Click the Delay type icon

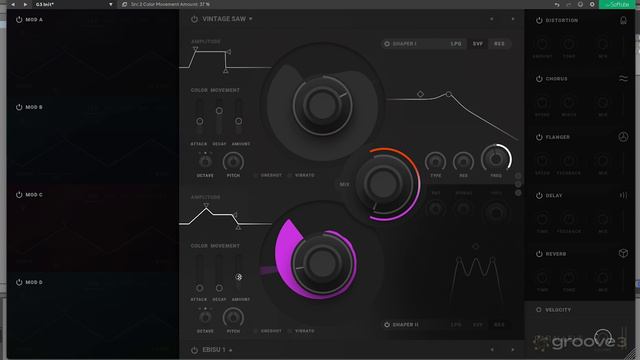pos(623,196)
